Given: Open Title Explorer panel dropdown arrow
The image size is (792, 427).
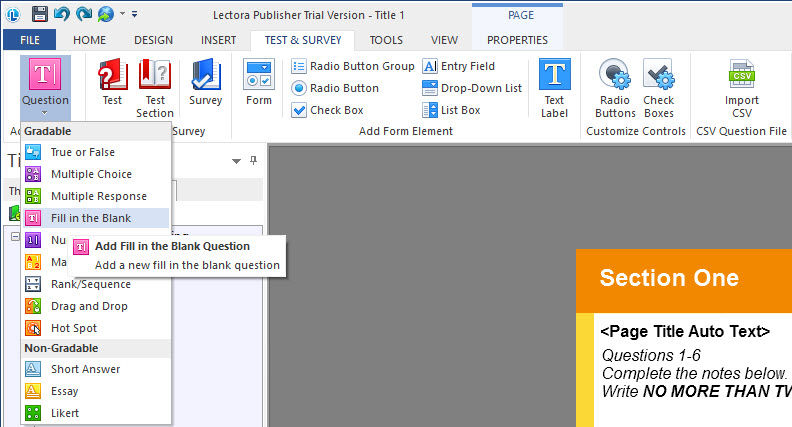Looking at the screenshot, I should point(236,161).
